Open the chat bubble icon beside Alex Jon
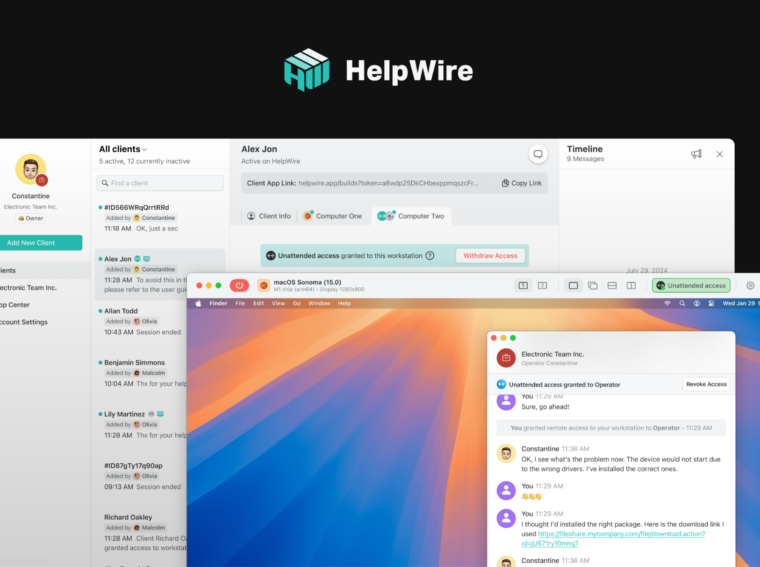The image size is (760, 567). tap(538, 154)
